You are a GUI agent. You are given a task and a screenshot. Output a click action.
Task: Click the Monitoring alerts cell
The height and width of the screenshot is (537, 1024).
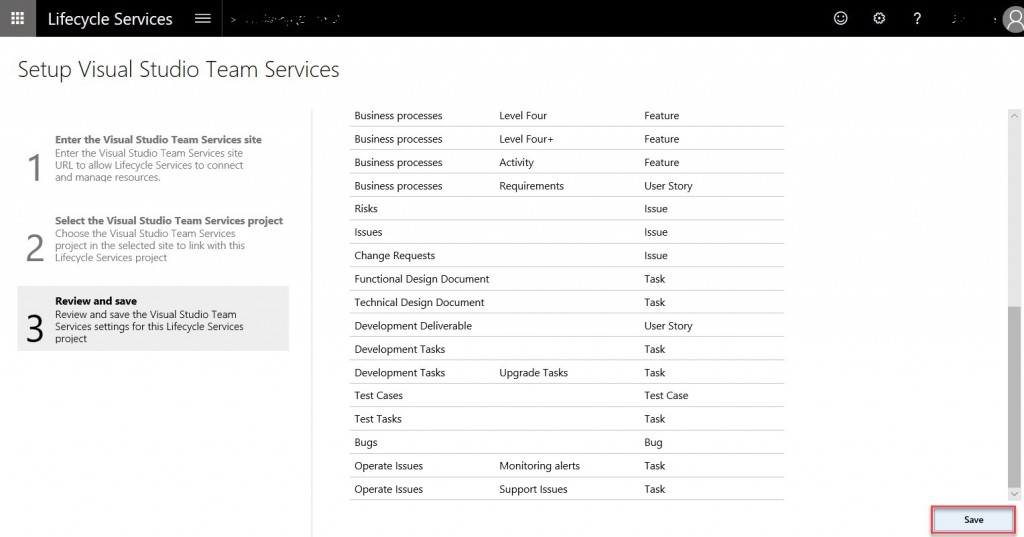[x=539, y=466]
